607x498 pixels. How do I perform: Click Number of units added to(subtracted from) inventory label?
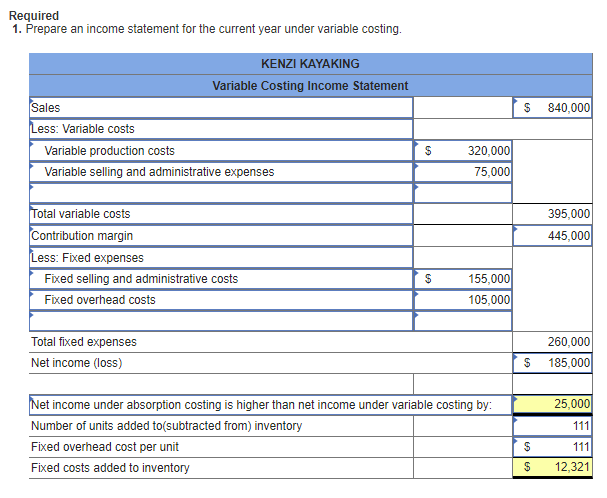[x=166, y=426]
